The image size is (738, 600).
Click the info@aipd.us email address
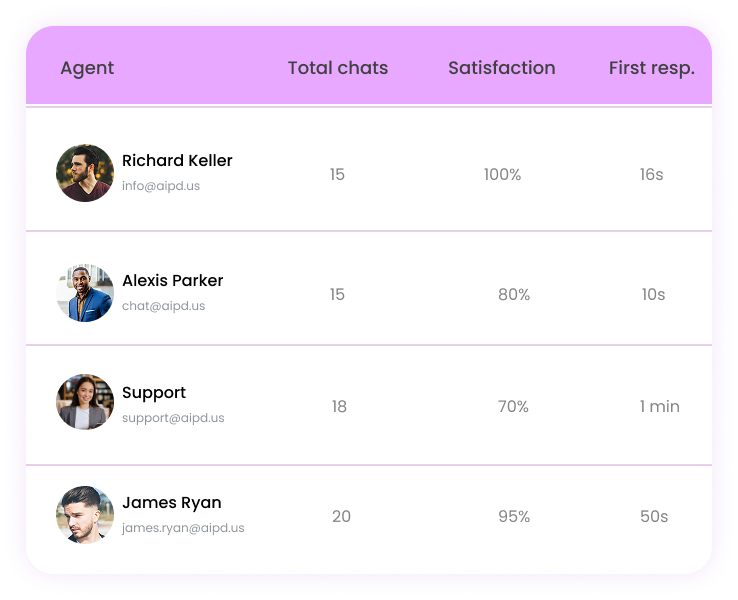click(161, 186)
